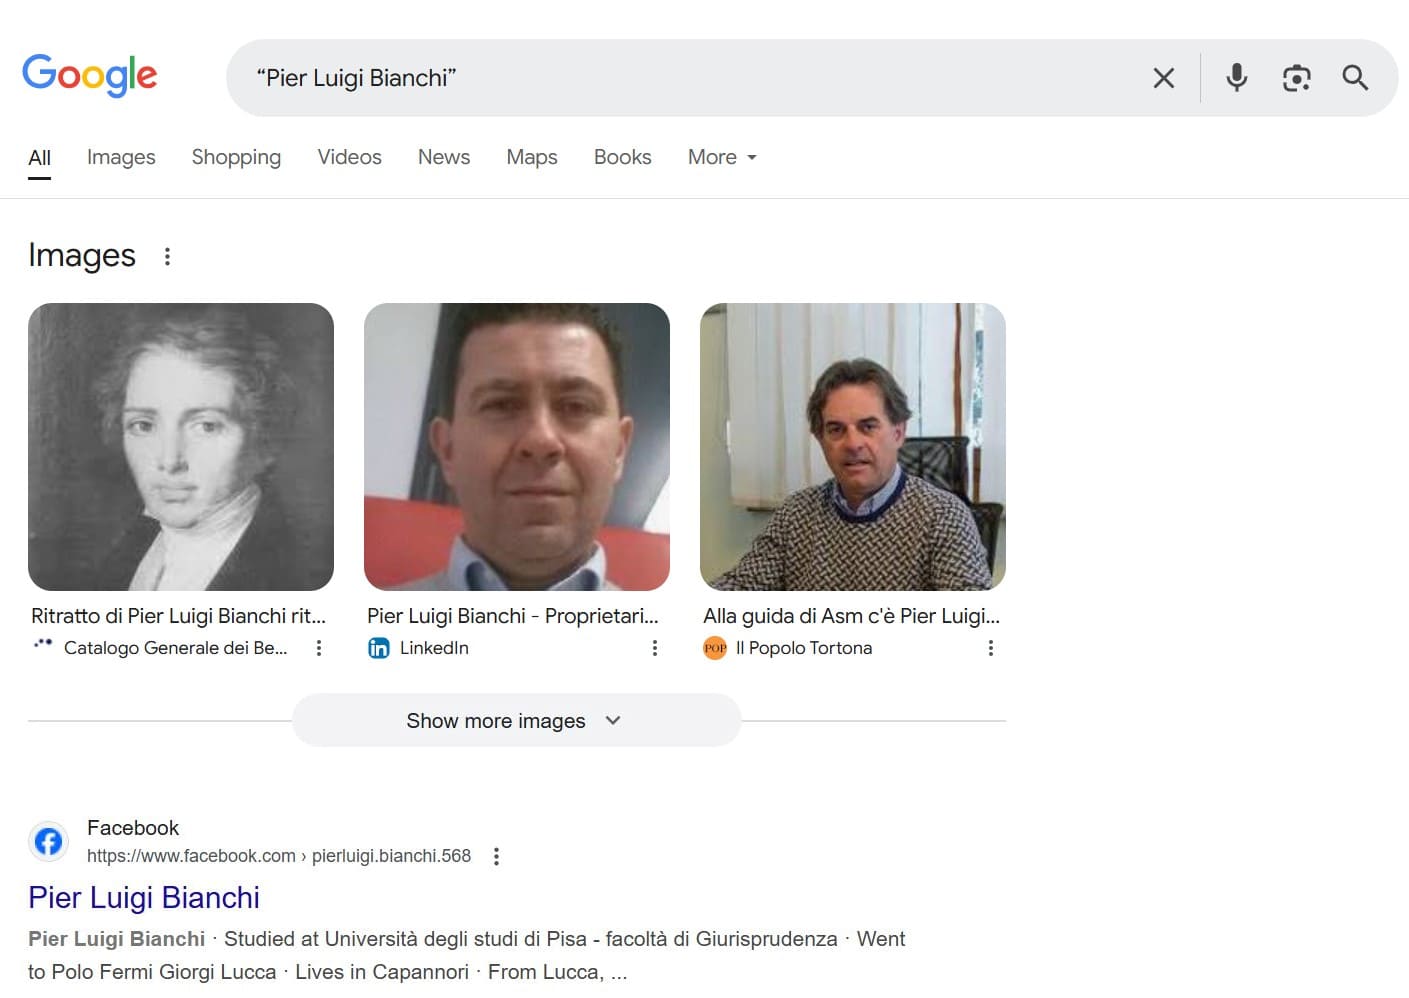Image resolution: width=1409 pixels, height=998 pixels.
Task: Open 'Pier Luigi Bianchi - Proprietari...' caption link
Action: [513, 616]
